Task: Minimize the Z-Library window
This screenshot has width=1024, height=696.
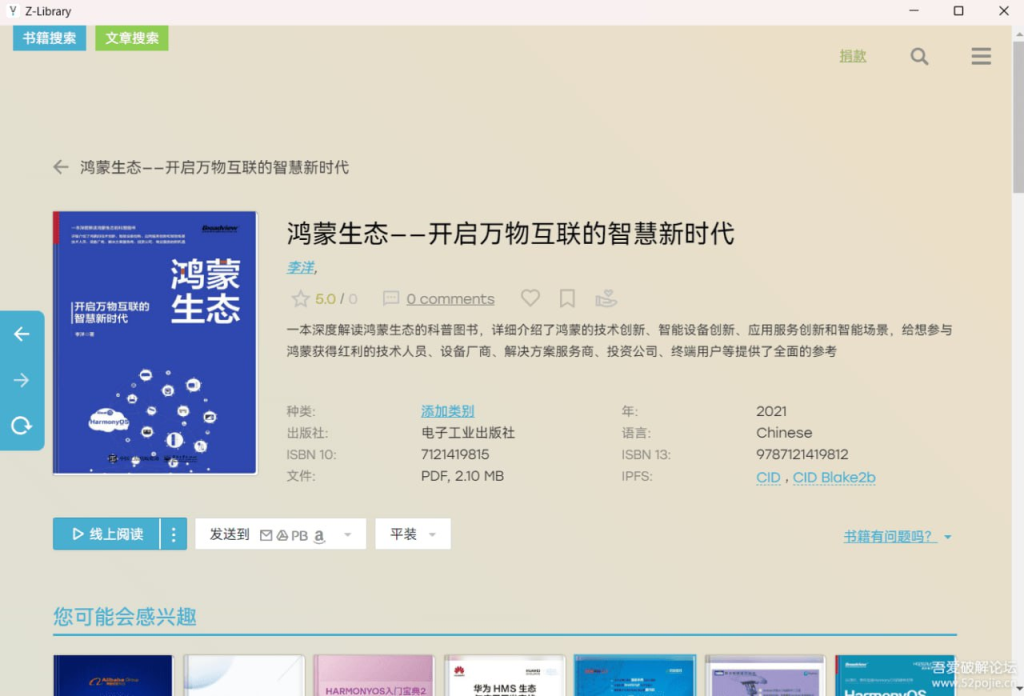Action: (x=914, y=11)
